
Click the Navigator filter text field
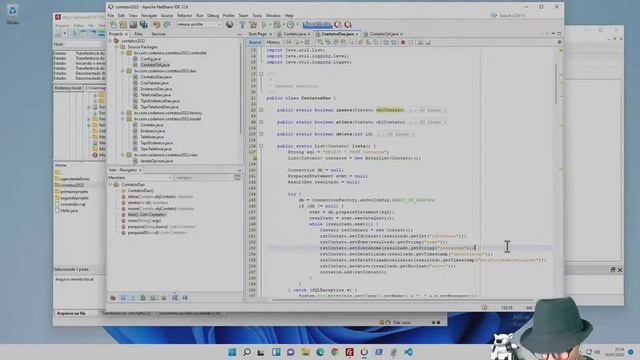203,178
